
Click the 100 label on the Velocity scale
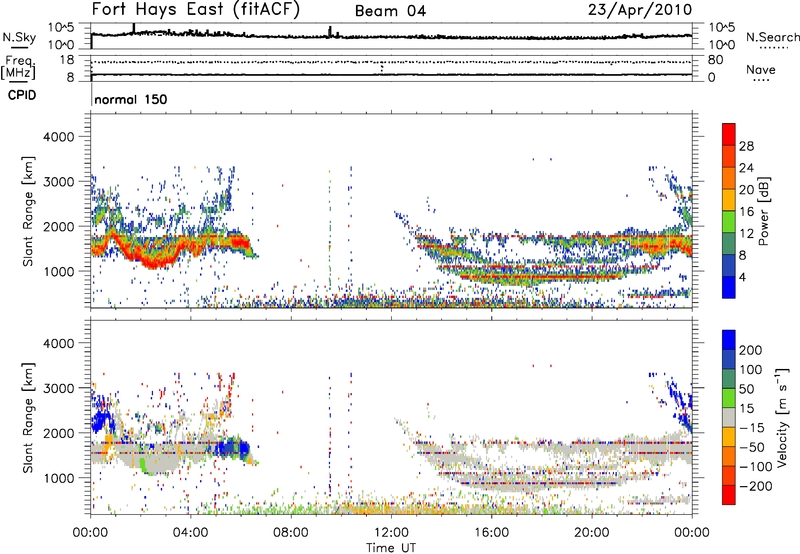click(751, 370)
